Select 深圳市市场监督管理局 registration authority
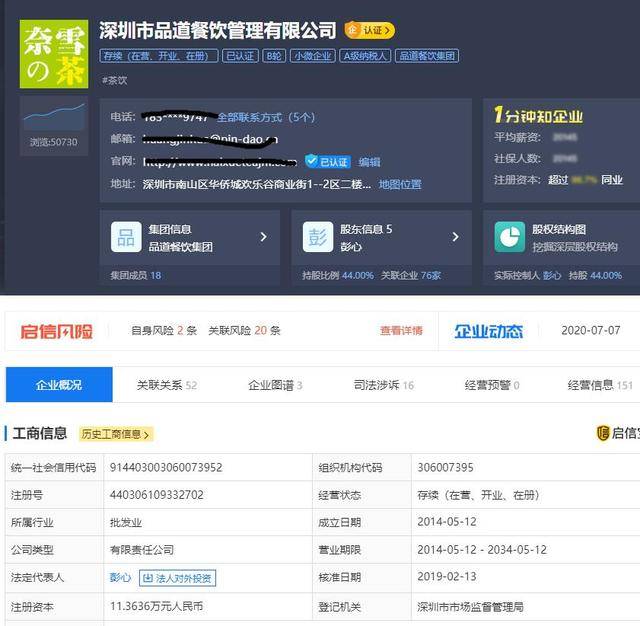The width and height of the screenshot is (640, 626). click(x=470, y=607)
